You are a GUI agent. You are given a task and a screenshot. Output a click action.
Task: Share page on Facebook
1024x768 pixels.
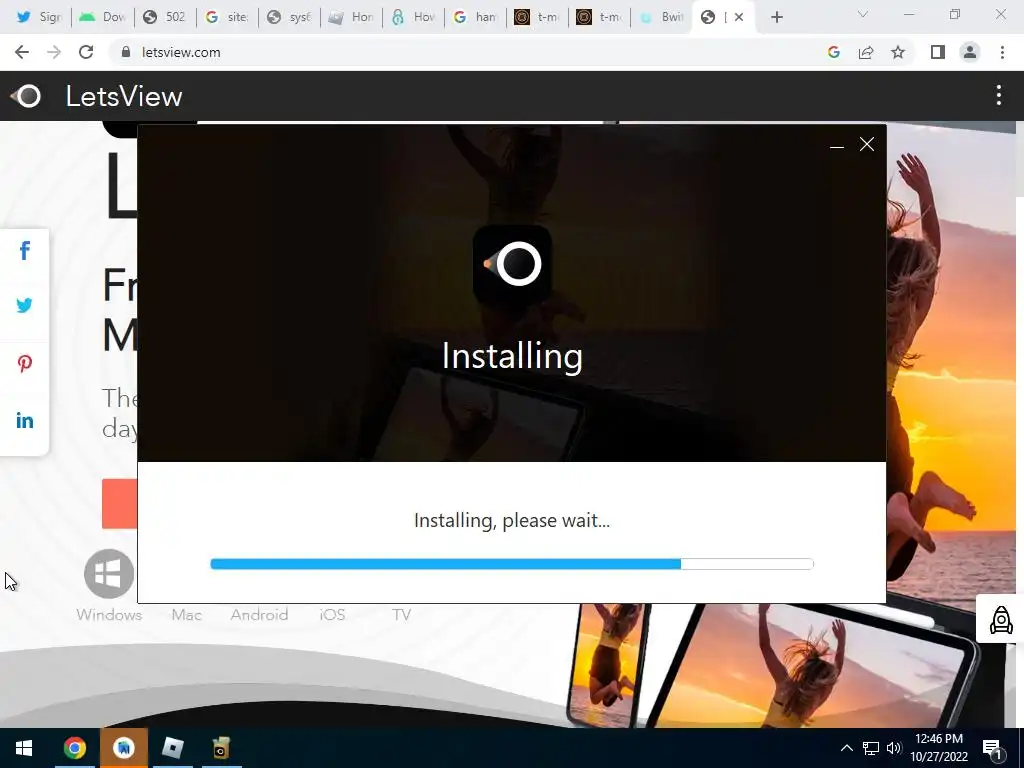(x=25, y=251)
